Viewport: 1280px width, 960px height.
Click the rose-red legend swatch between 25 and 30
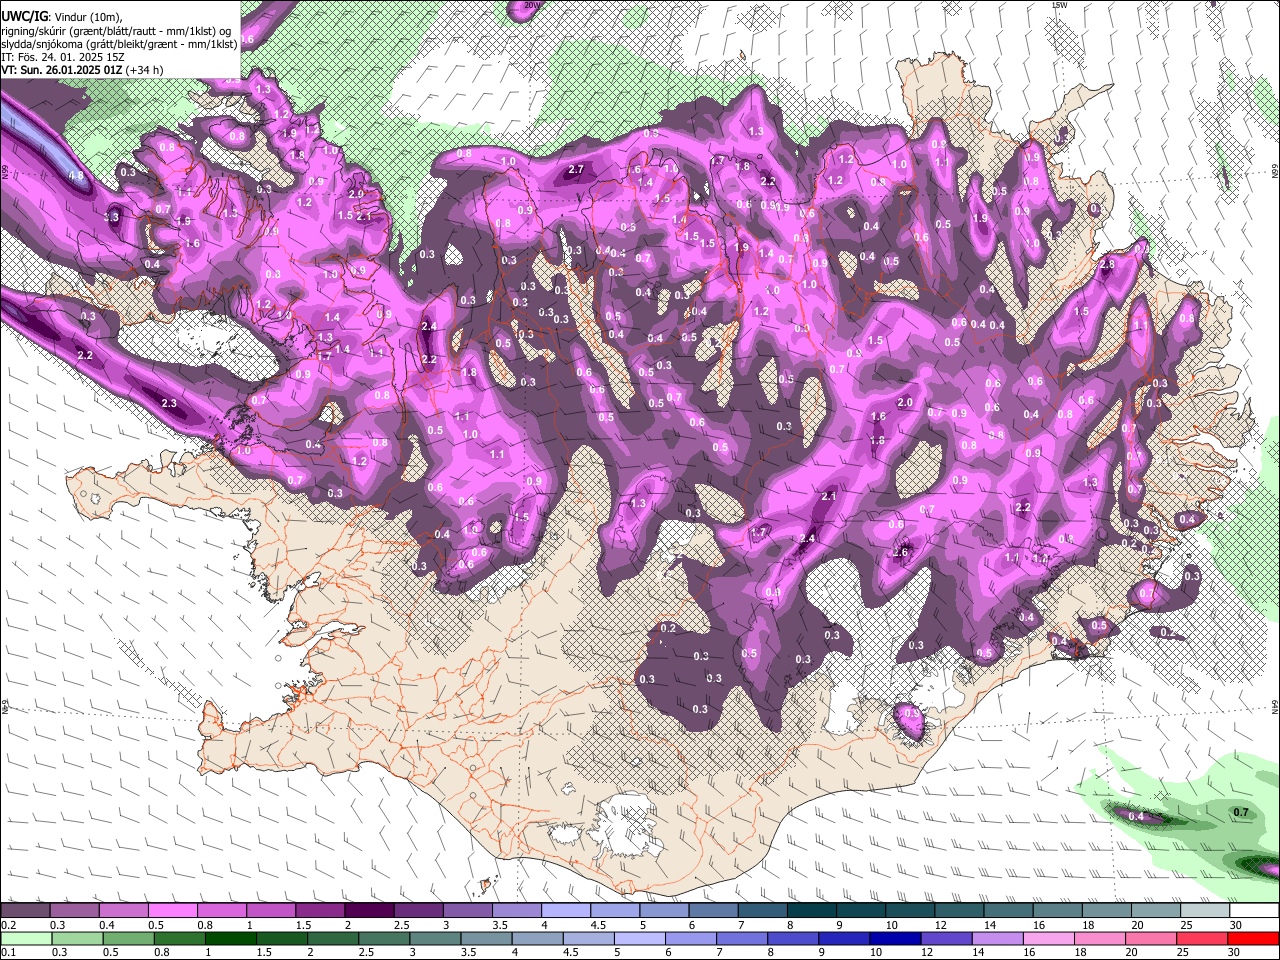pyautogui.click(x=1204, y=938)
